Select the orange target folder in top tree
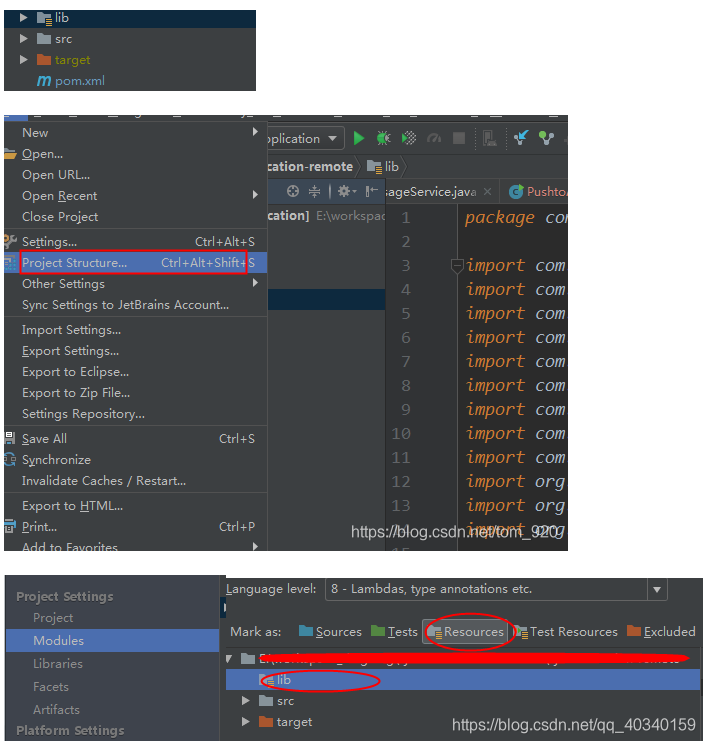Screen dimensions: 706x744 (x=64, y=60)
